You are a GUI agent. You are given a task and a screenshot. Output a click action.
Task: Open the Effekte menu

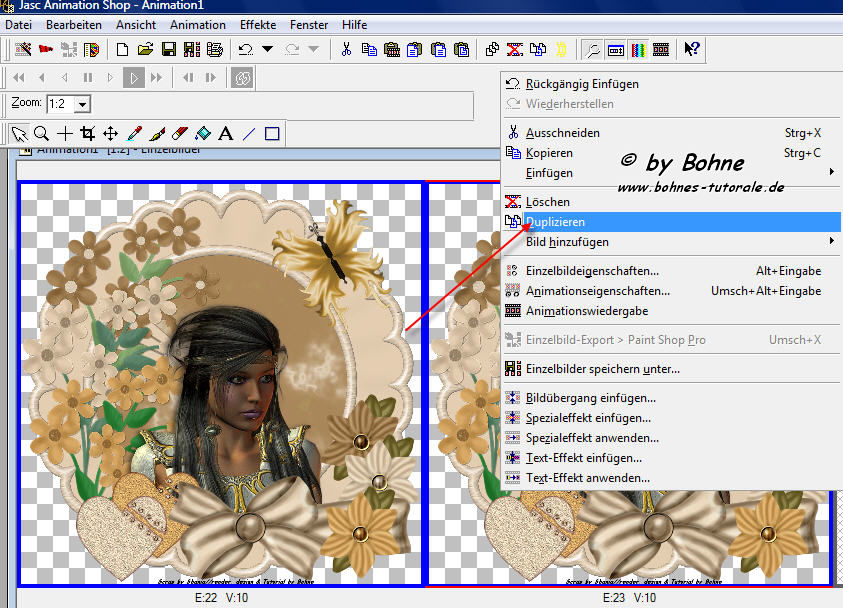tap(258, 24)
